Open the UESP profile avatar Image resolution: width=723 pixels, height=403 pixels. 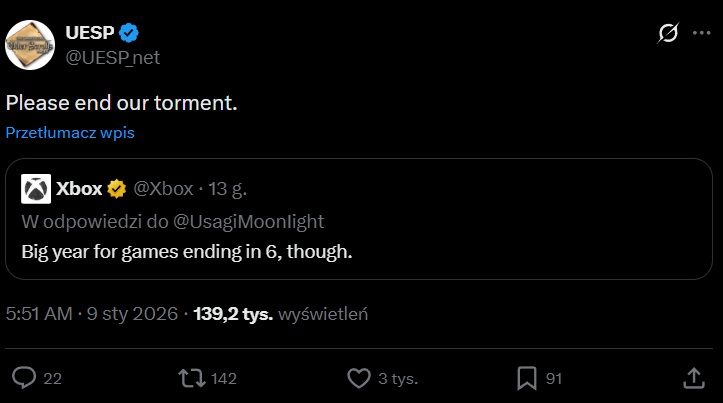[30, 45]
